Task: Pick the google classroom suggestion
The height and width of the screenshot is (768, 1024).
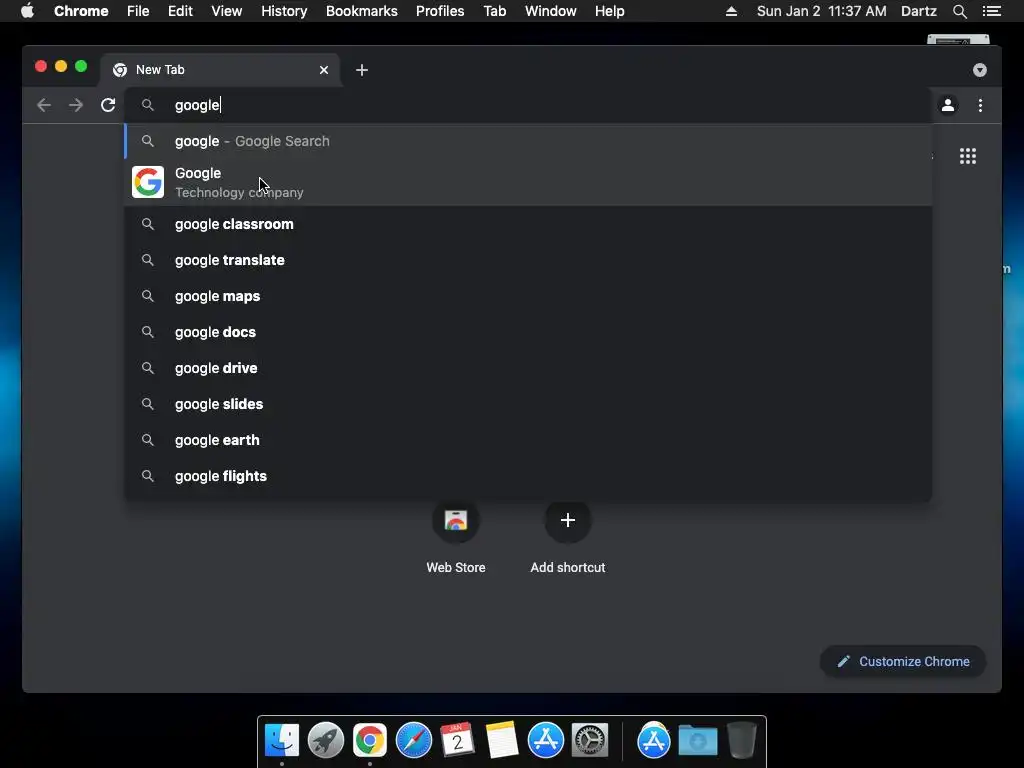Action: (528, 224)
